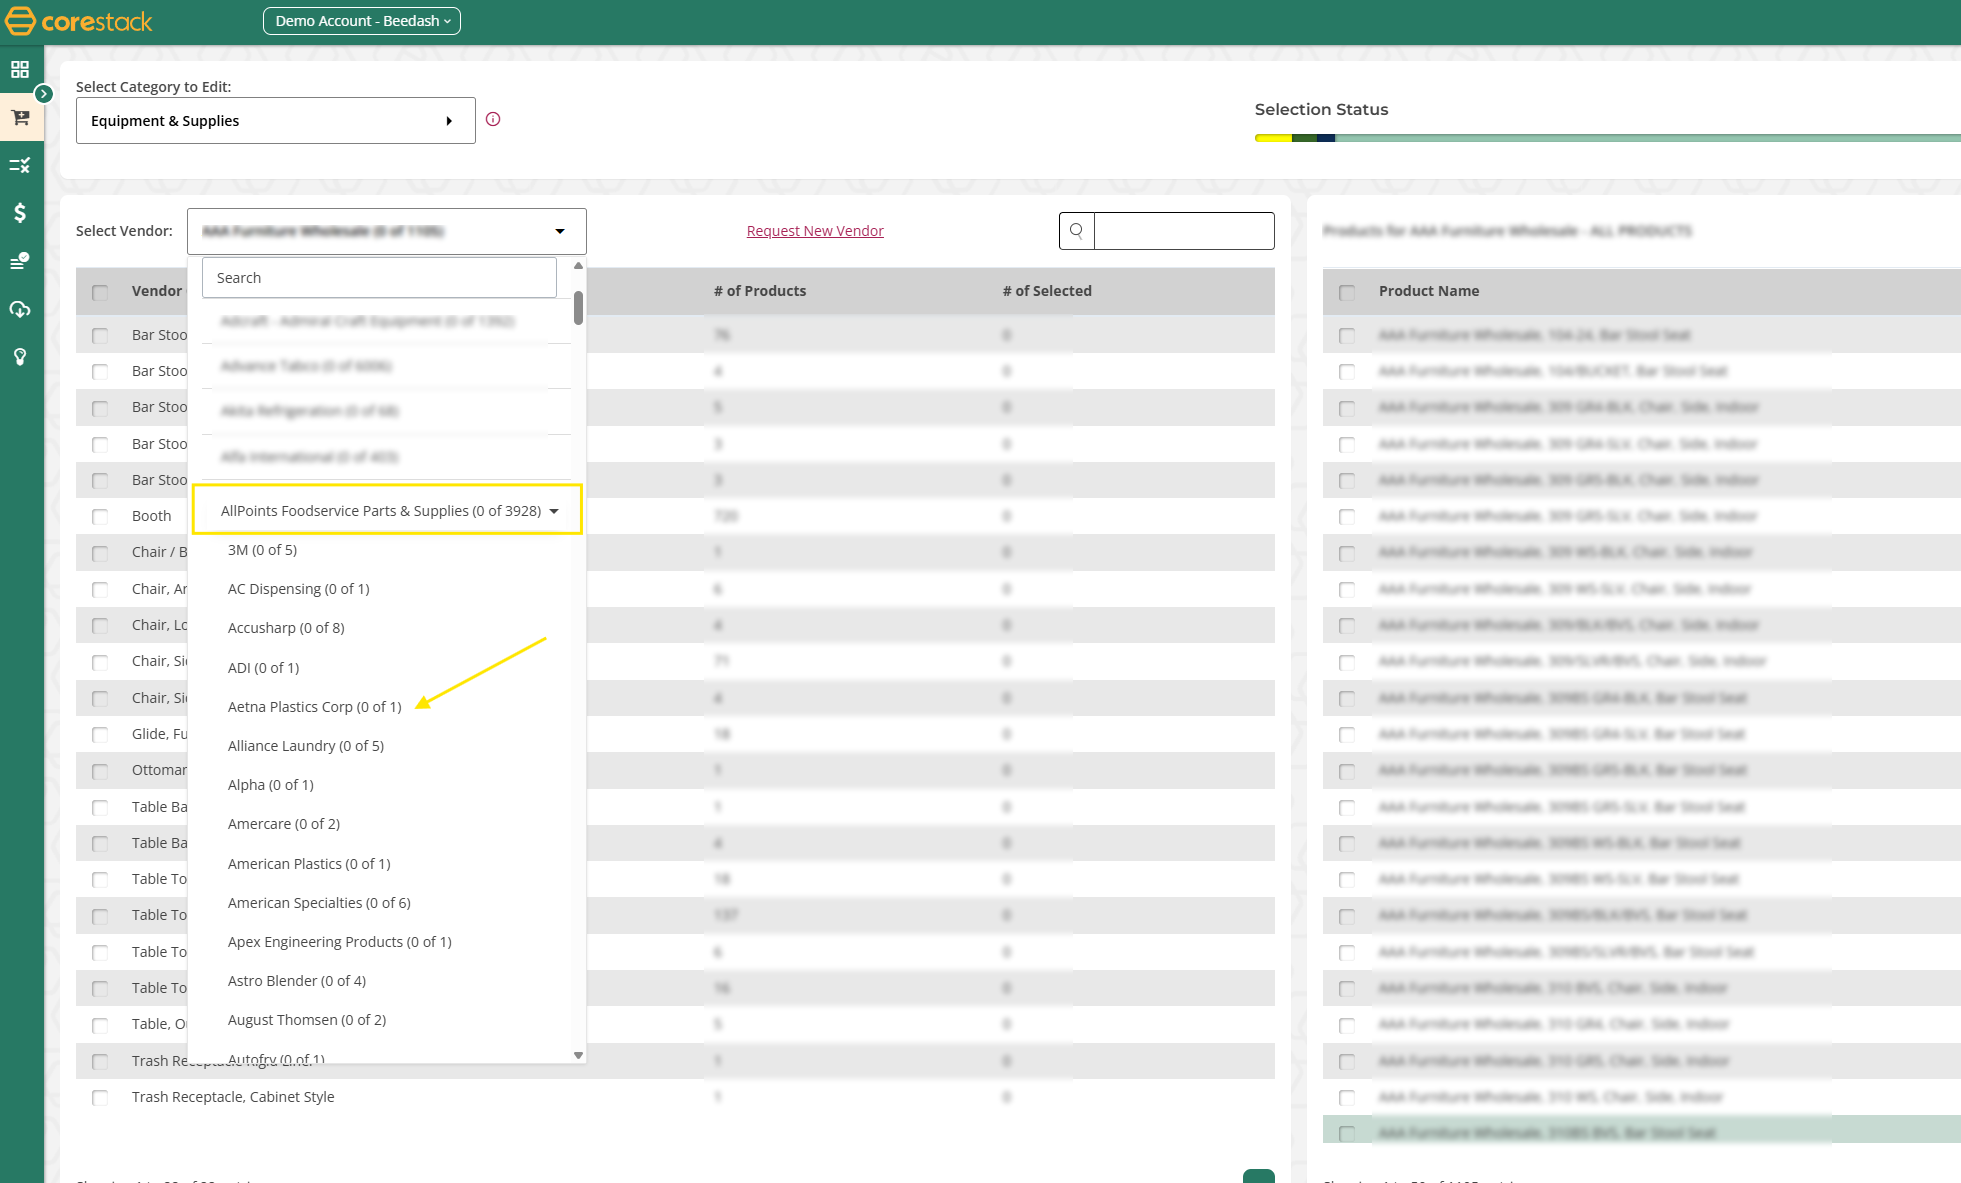Open Demo Account - Beedash account switcher

tap(362, 21)
